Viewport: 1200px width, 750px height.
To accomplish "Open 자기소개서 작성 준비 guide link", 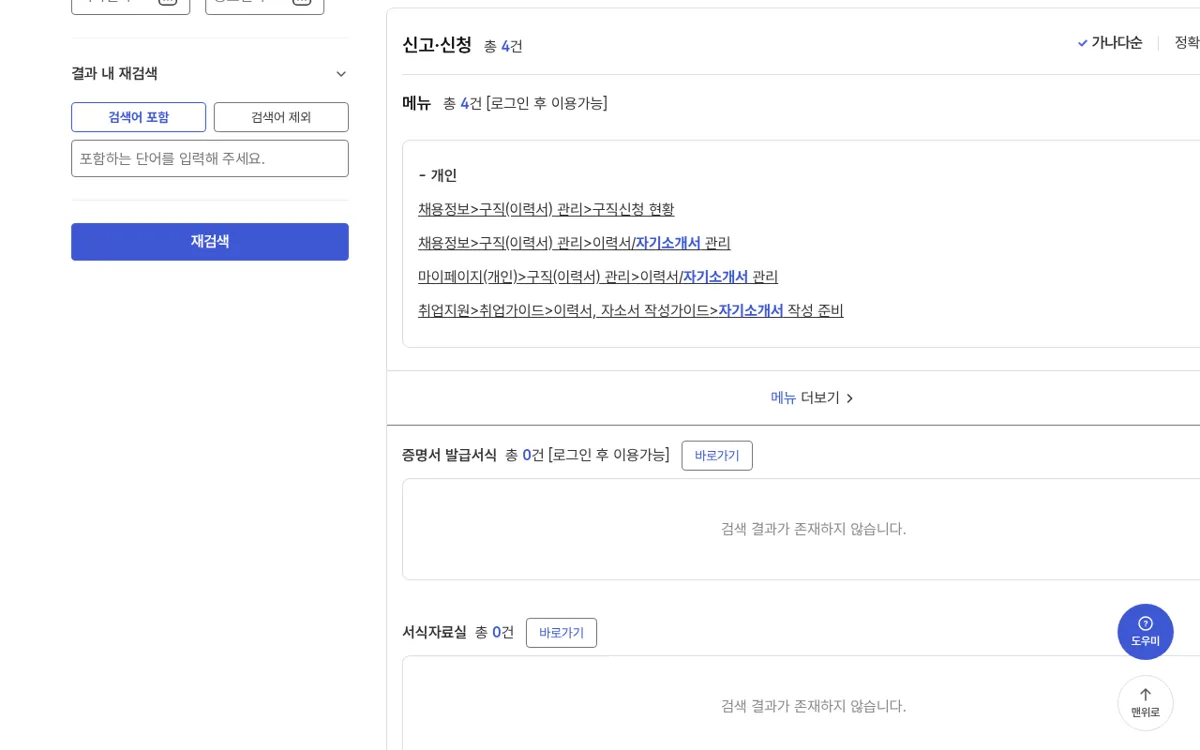I will 631,311.
